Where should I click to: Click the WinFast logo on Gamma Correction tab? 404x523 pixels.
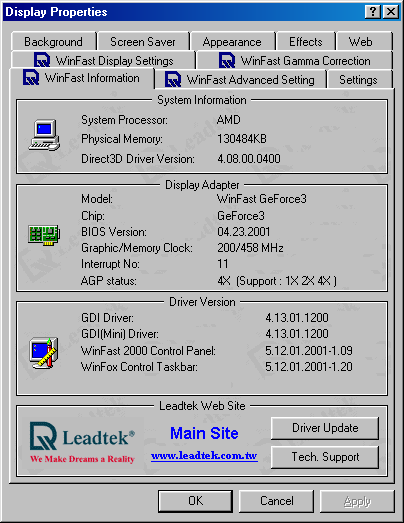pyautogui.click(x=227, y=60)
